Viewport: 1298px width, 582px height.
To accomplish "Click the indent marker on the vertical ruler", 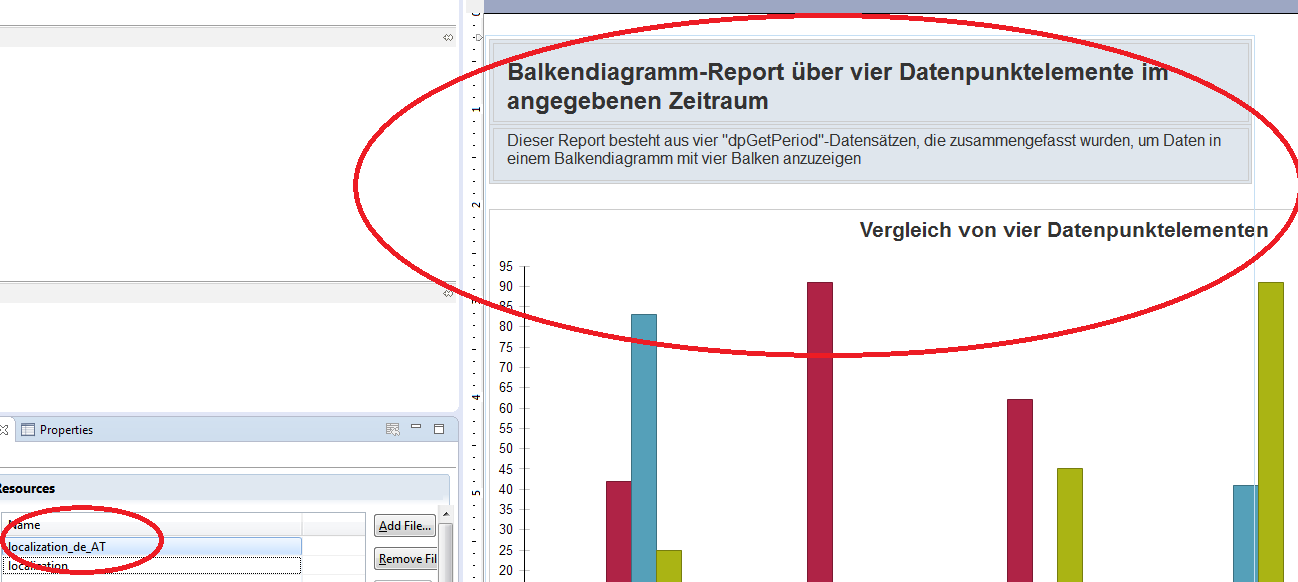I will [478, 37].
